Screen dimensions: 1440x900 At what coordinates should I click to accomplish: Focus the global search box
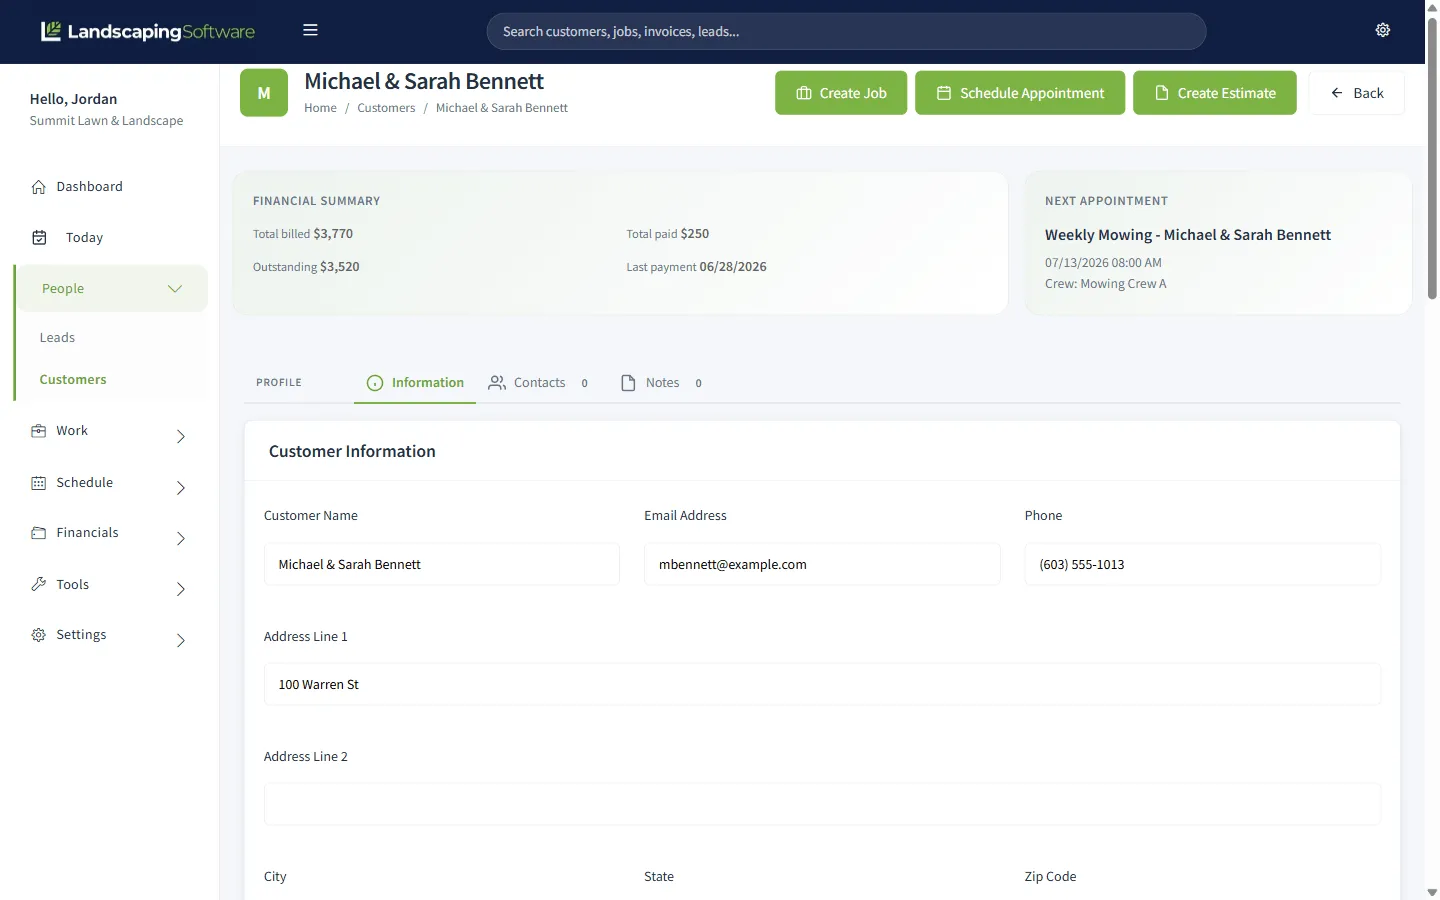tap(846, 31)
